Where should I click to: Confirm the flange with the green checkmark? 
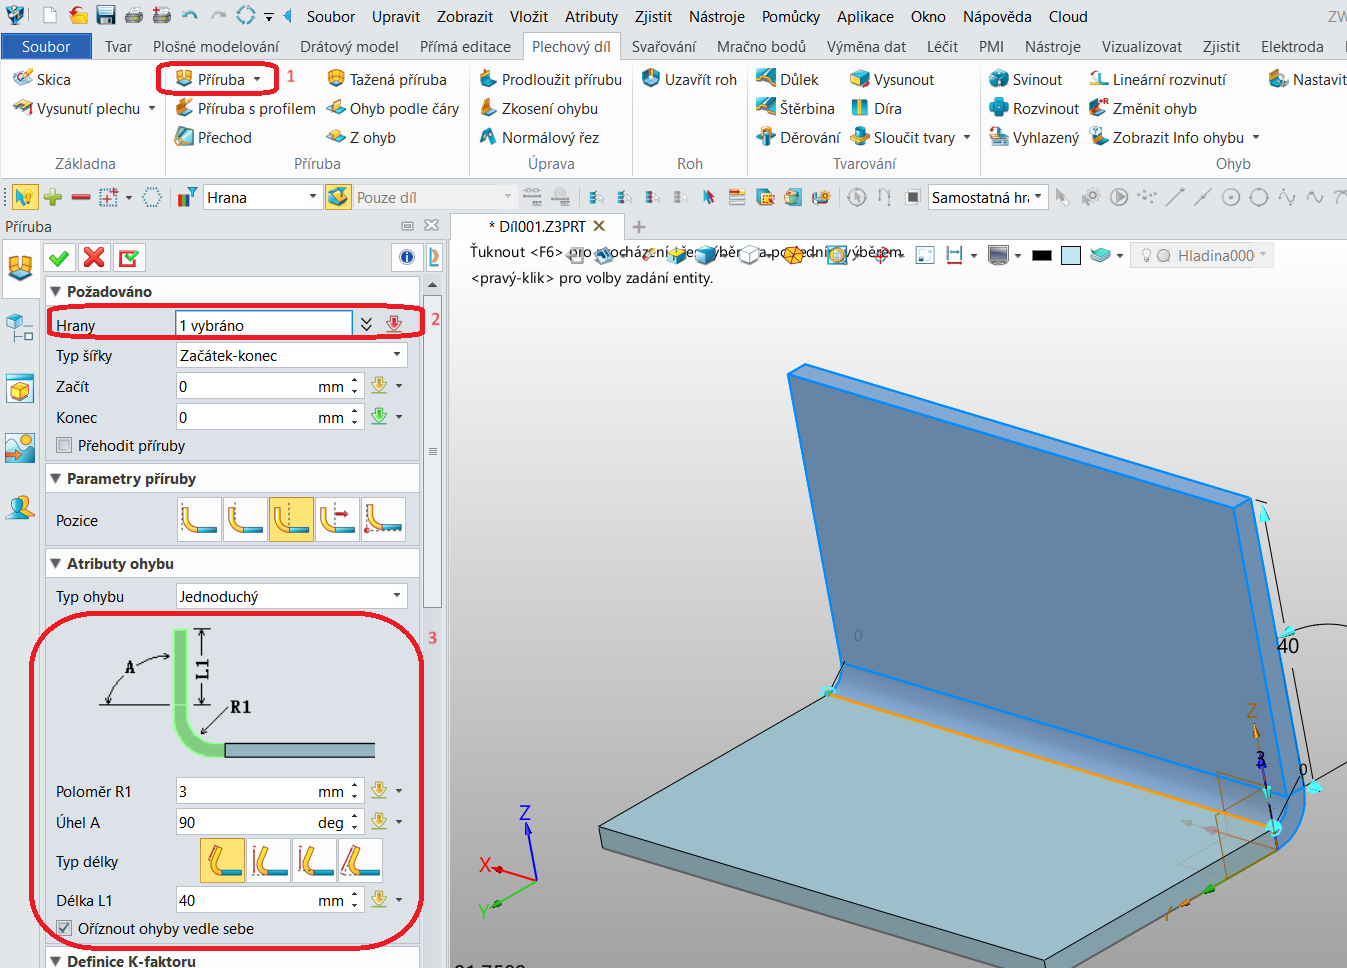59,258
